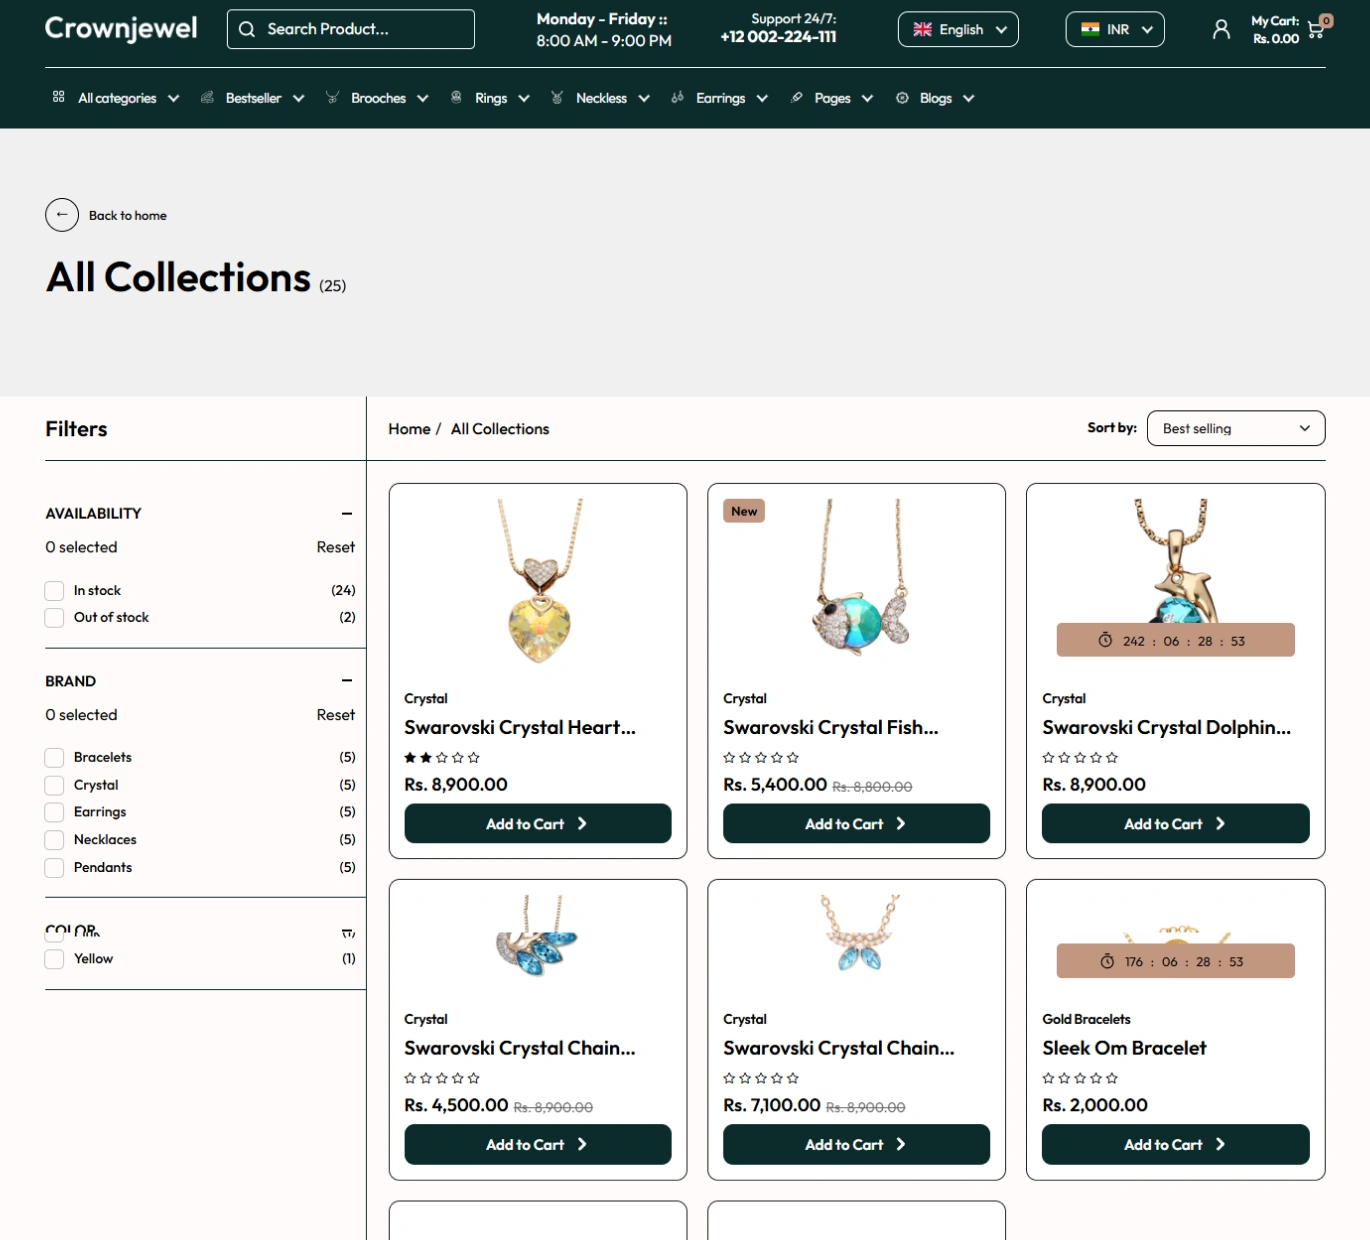The height and width of the screenshot is (1240, 1370).
Task: Click the search magnifier icon
Action: (x=246, y=30)
